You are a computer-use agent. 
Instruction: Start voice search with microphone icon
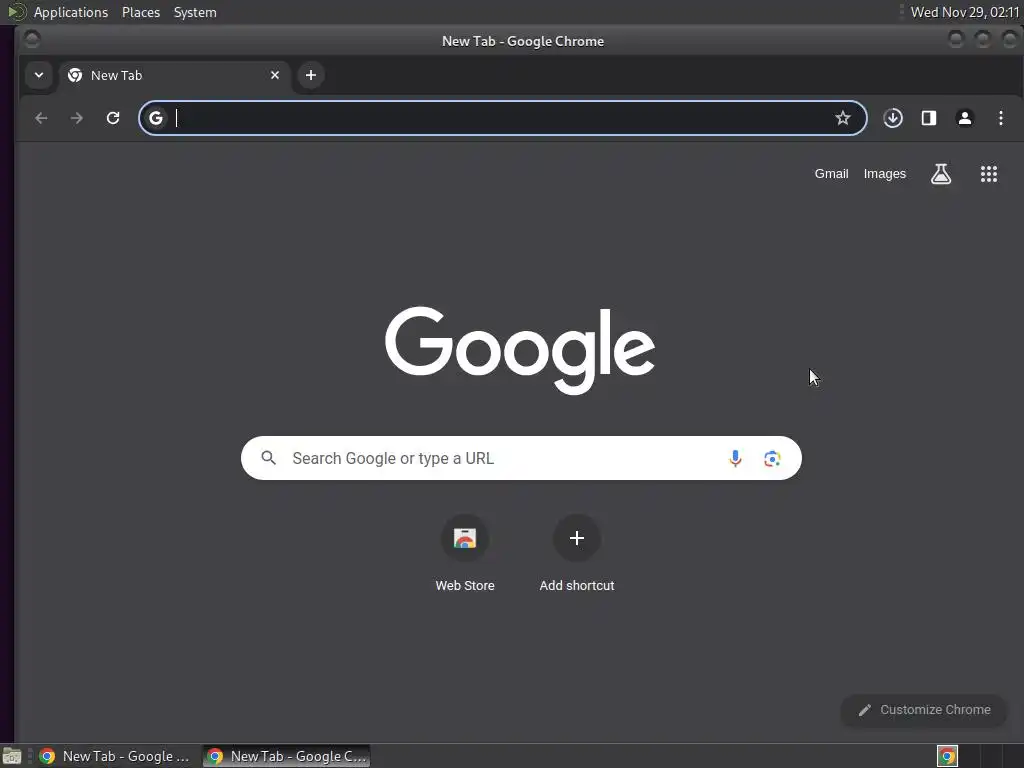click(x=735, y=458)
